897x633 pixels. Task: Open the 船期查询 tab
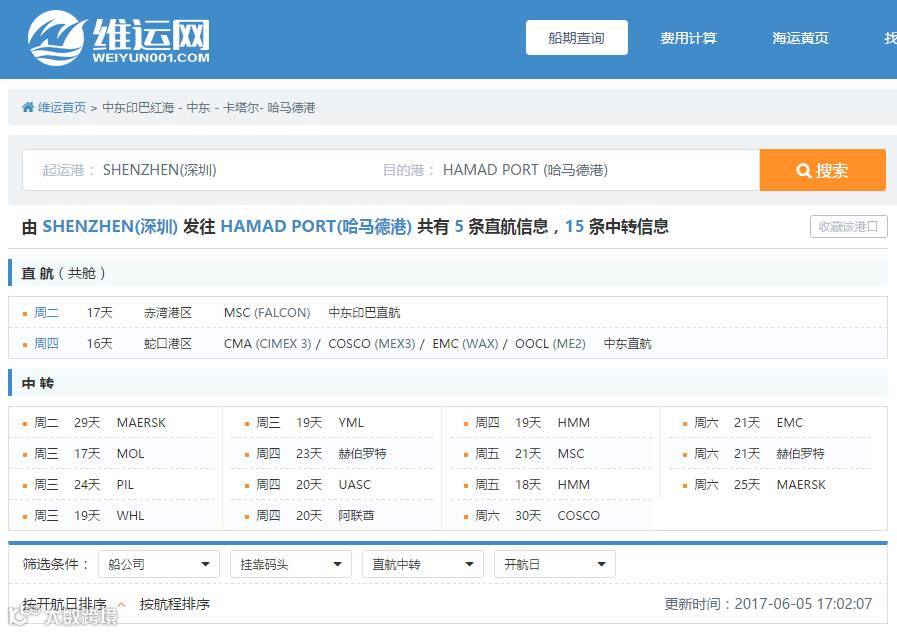point(577,38)
